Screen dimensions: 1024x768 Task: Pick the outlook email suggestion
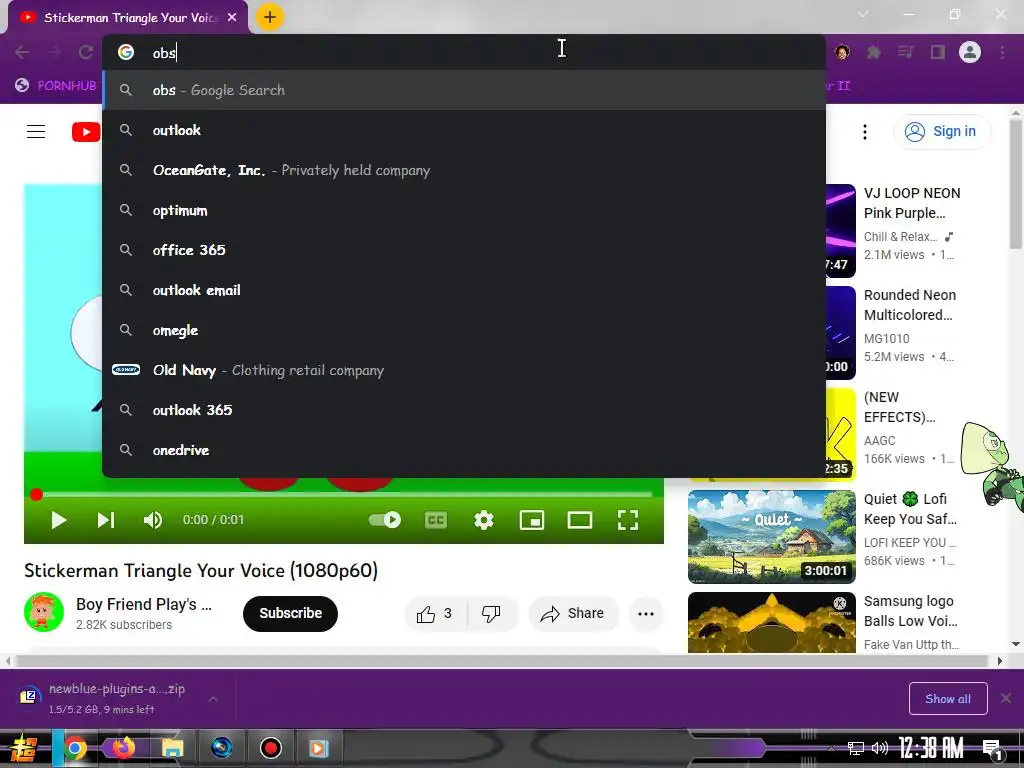(464, 290)
